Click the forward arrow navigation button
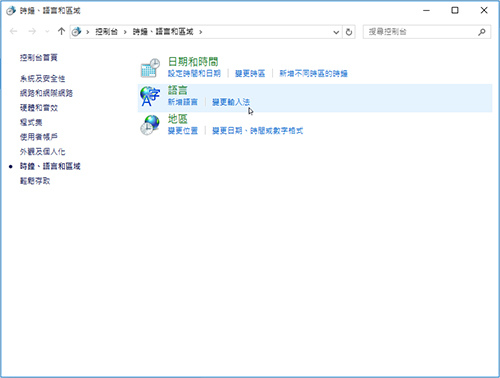500x378 pixels. pos(32,32)
